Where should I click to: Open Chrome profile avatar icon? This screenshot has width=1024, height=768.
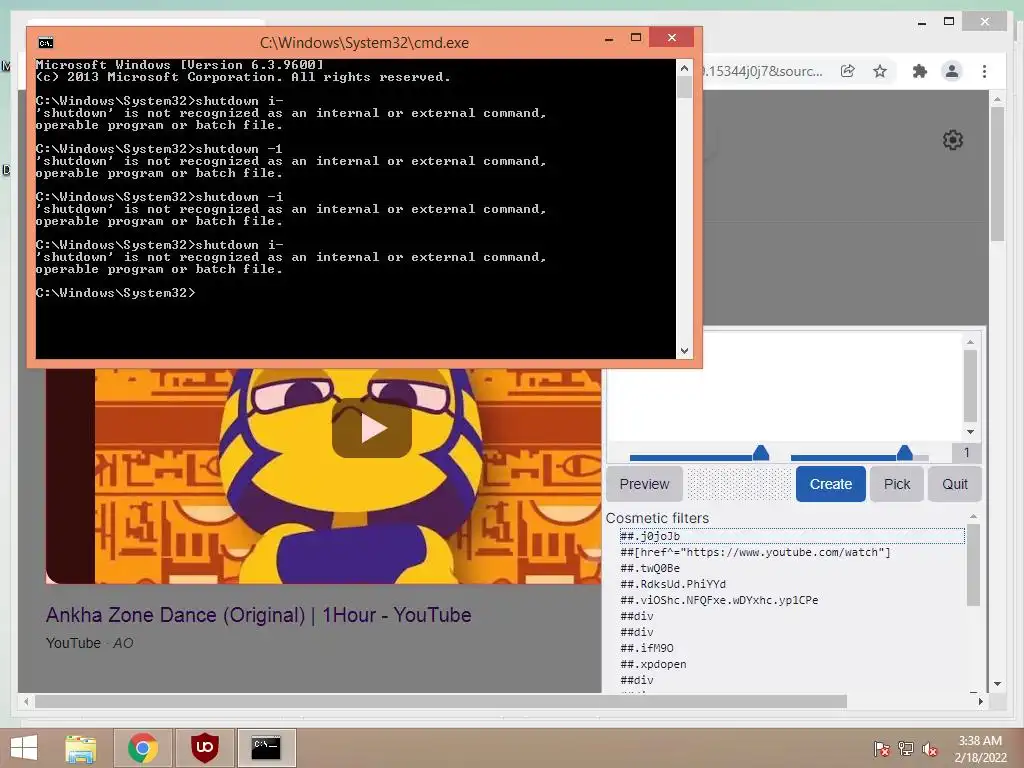click(952, 71)
